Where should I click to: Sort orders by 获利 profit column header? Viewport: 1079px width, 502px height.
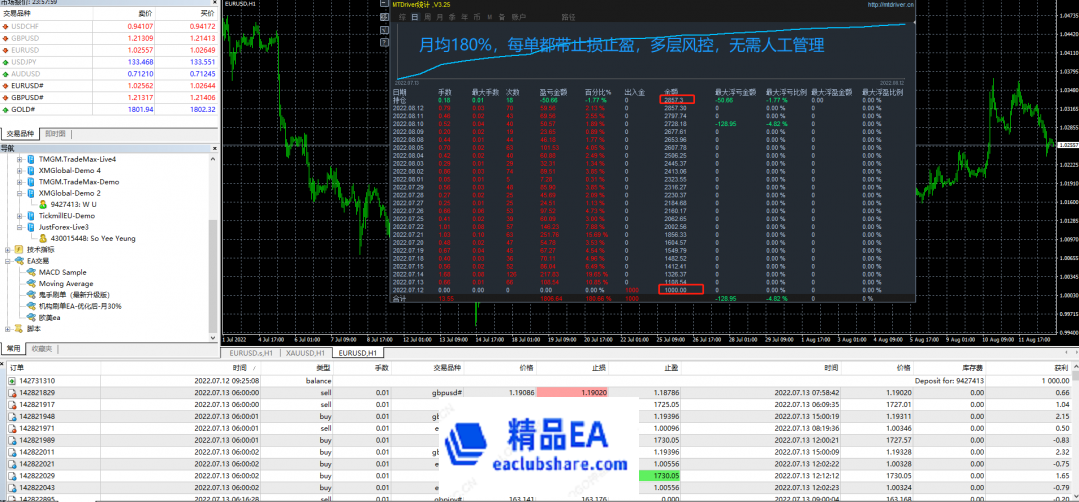[x=1058, y=368]
